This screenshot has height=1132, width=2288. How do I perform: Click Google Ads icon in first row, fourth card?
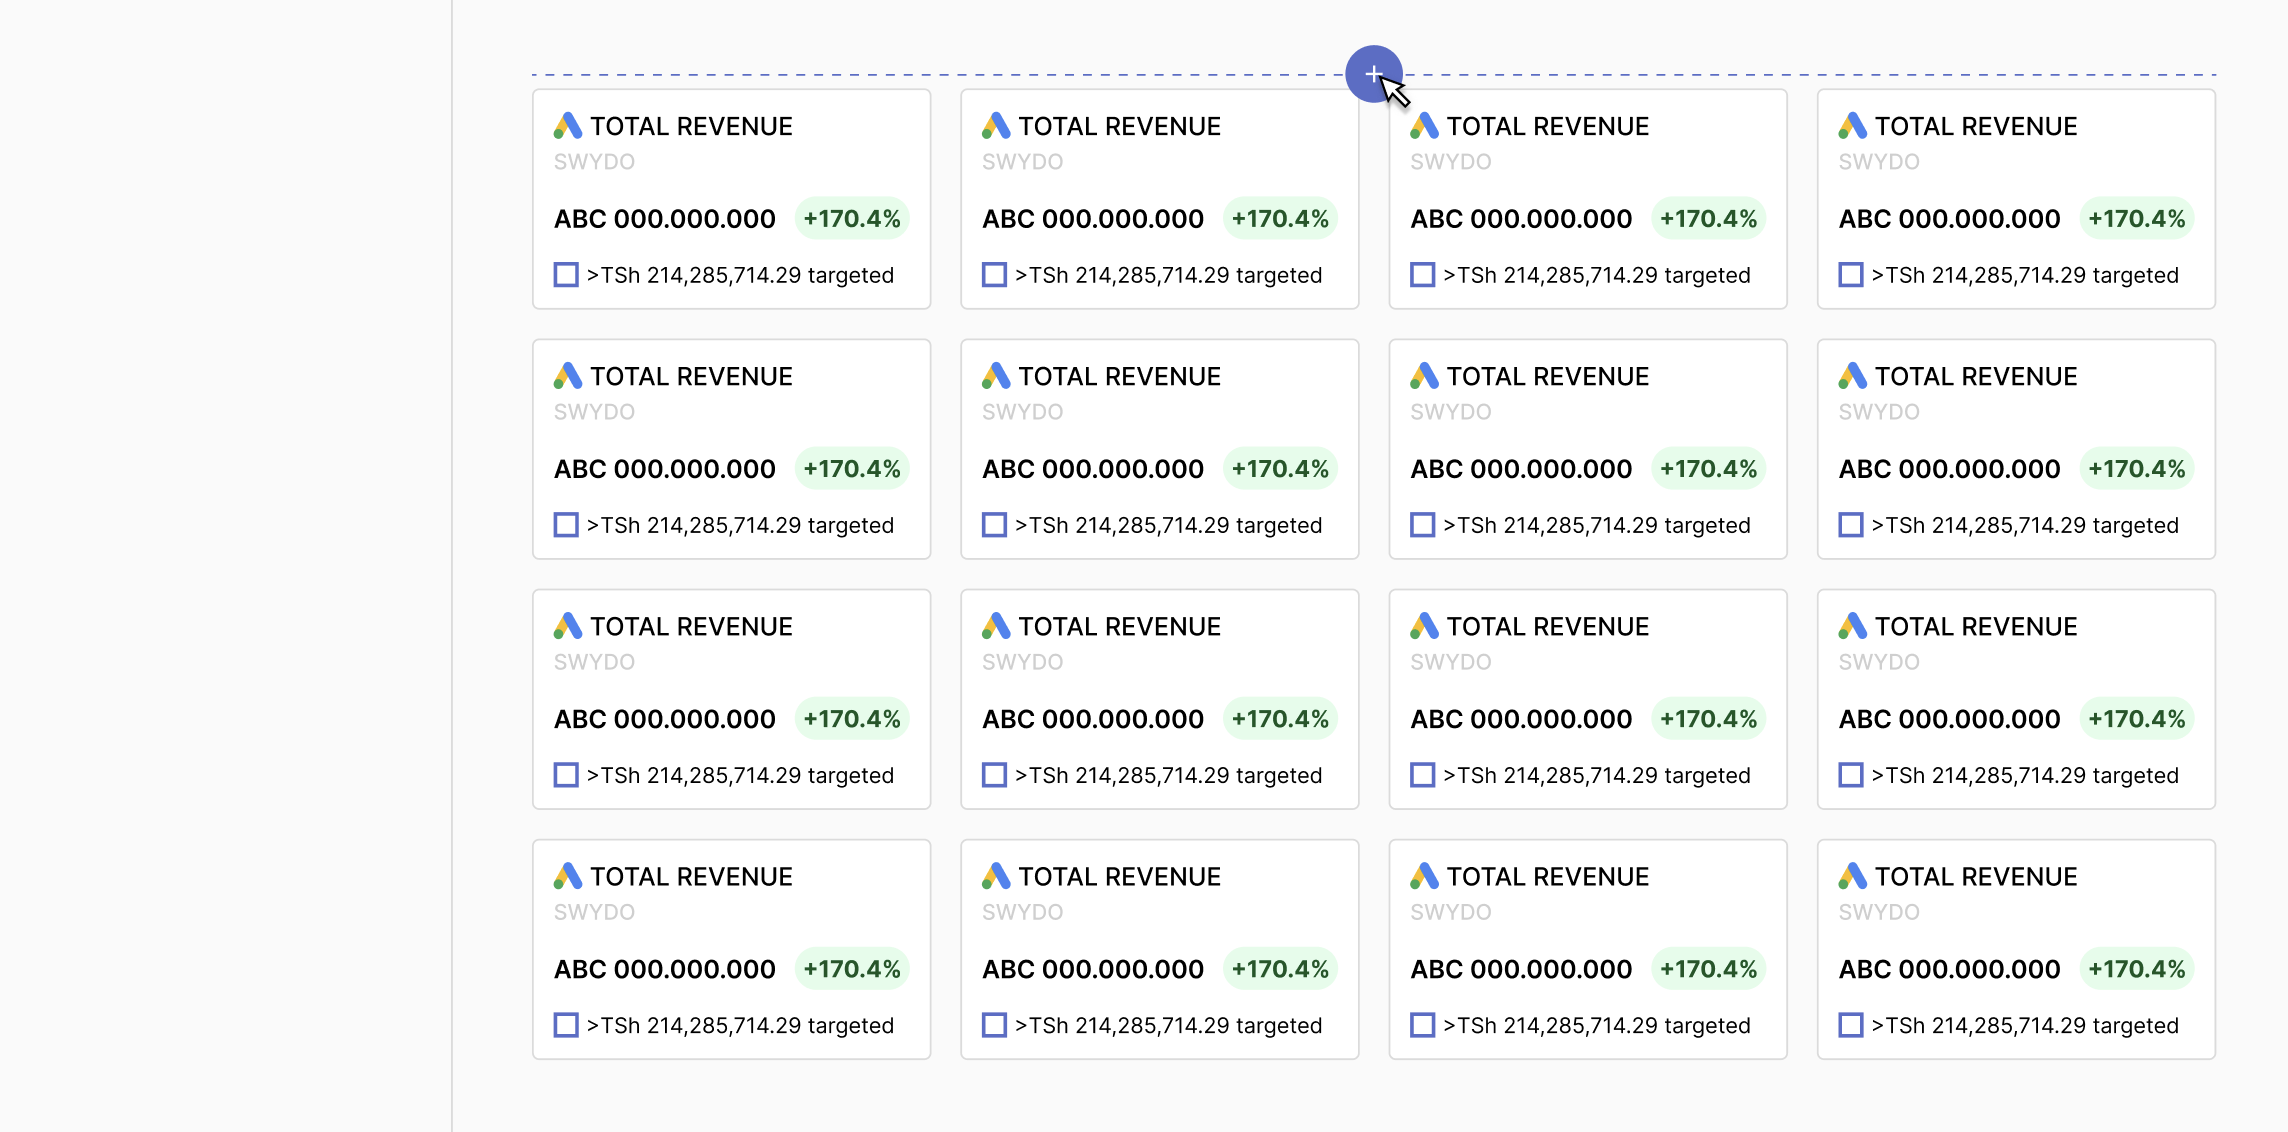click(x=1853, y=126)
